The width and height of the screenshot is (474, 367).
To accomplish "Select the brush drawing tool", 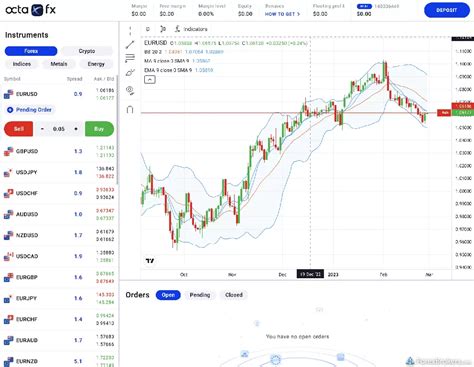I will (130, 73).
